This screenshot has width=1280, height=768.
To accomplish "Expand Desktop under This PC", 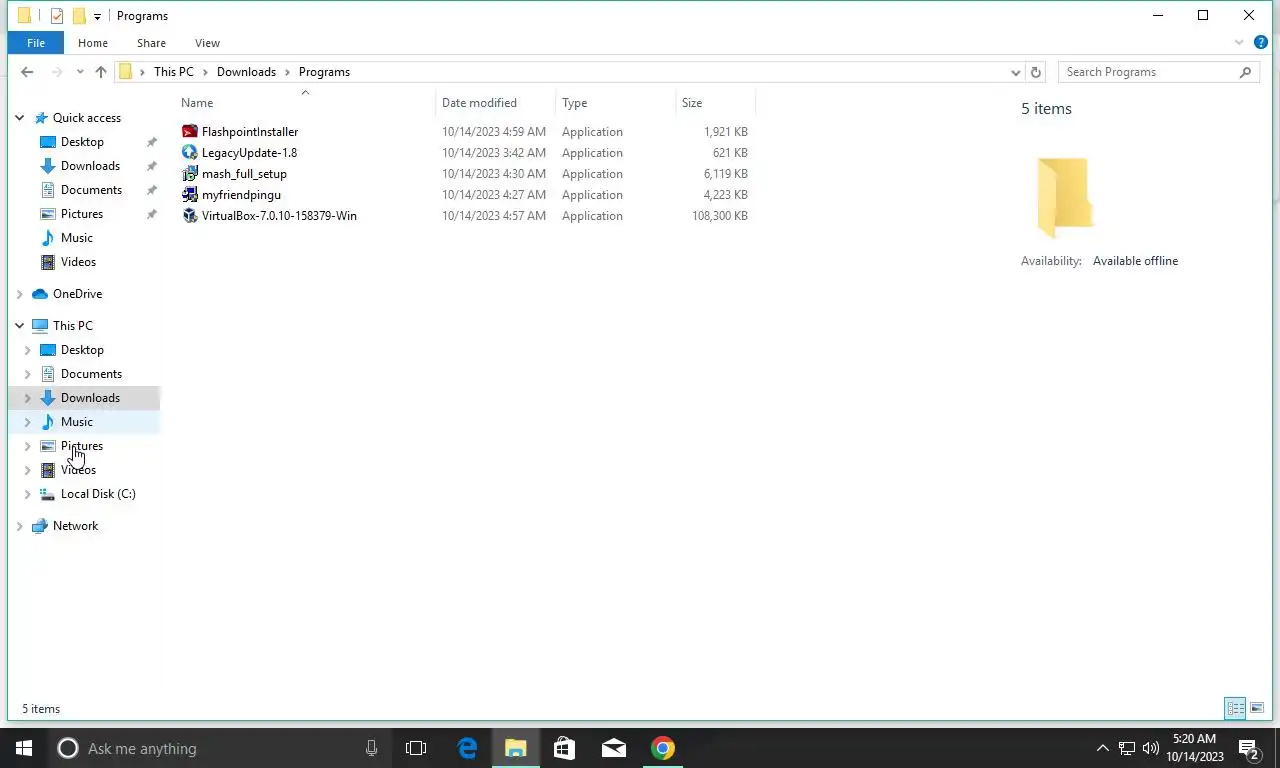I will coord(27,350).
